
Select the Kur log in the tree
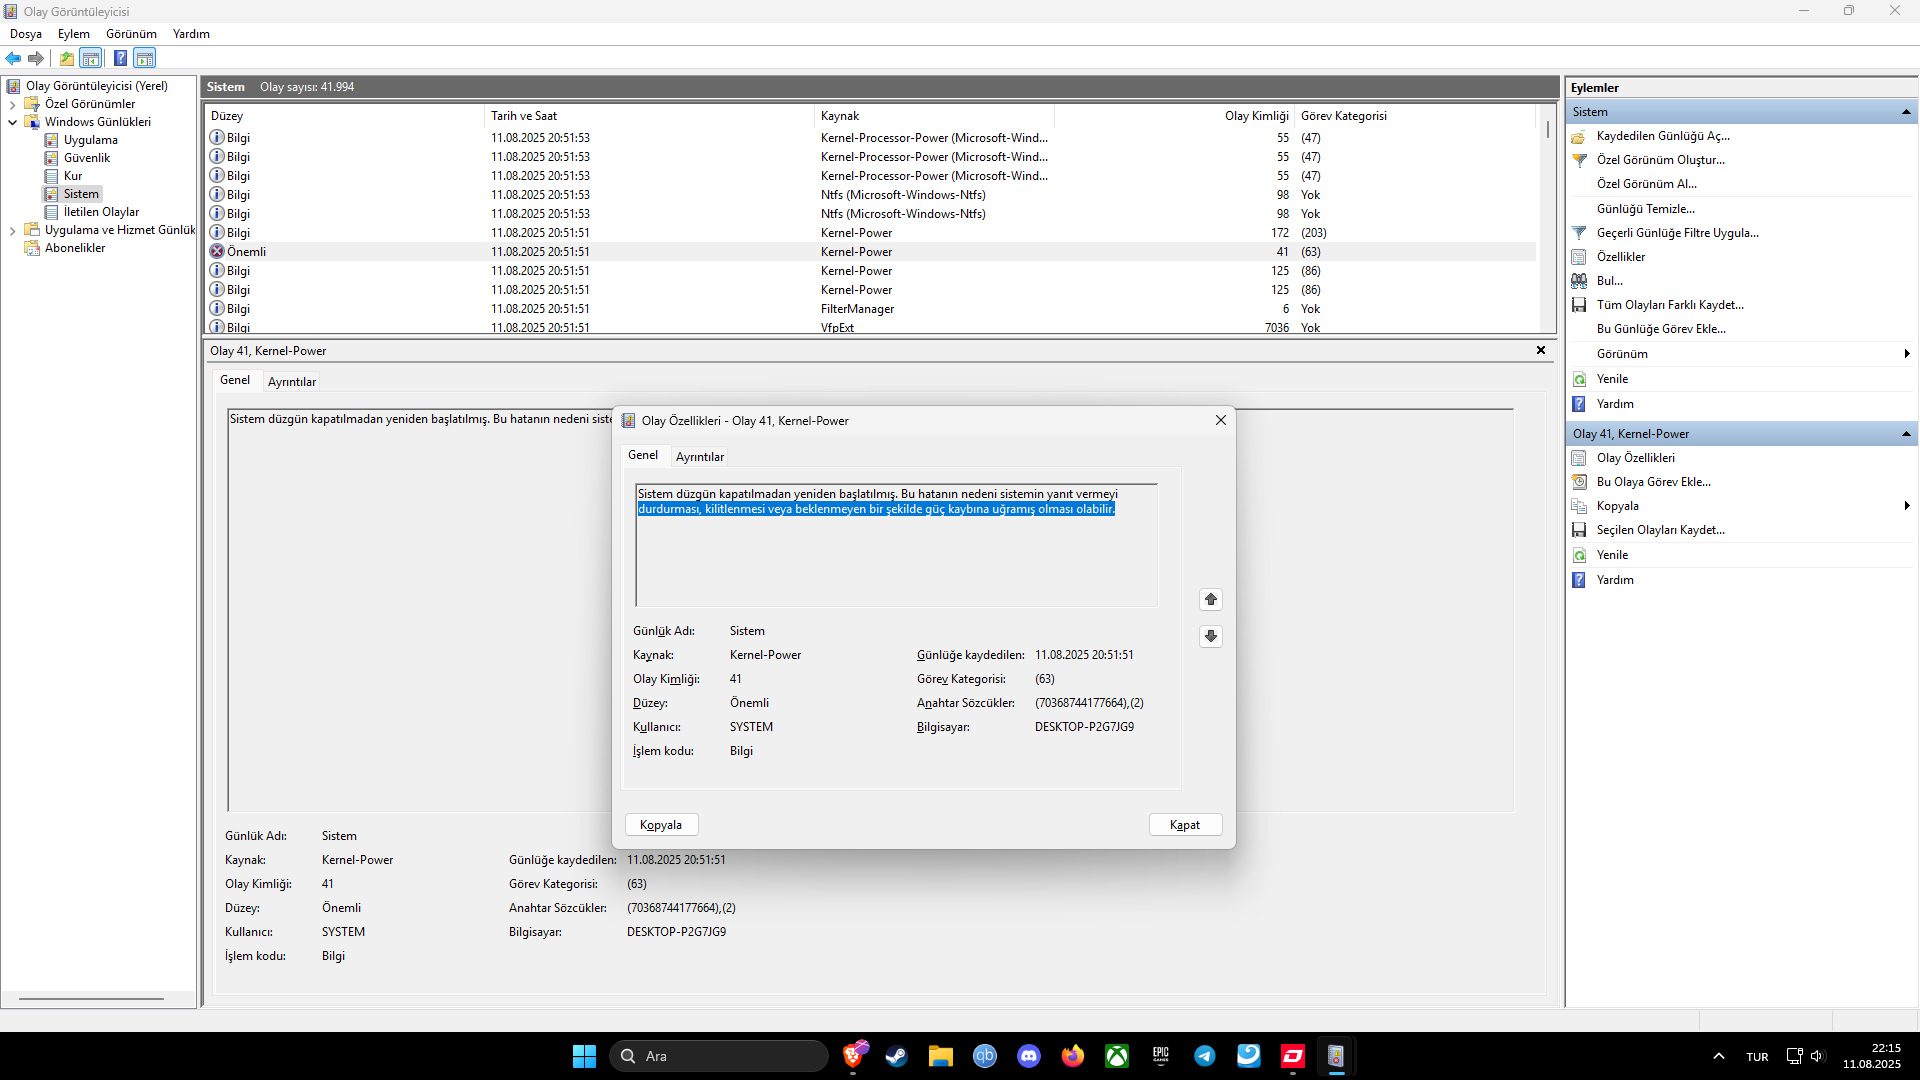[73, 176]
